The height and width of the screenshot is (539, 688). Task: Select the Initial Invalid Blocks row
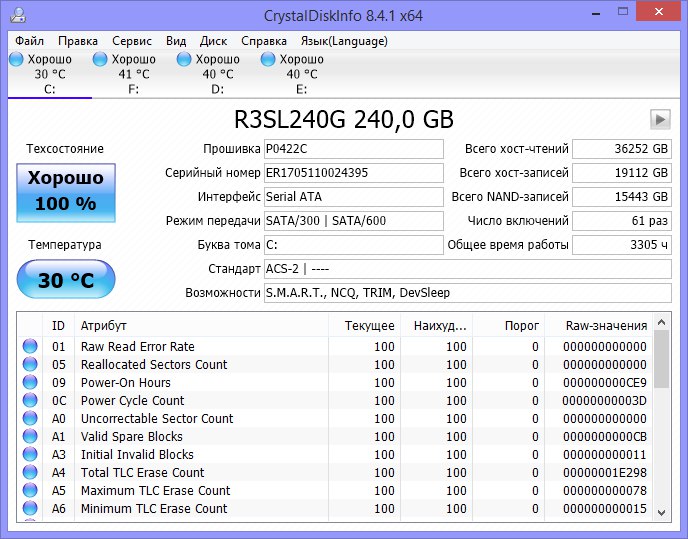(335, 454)
